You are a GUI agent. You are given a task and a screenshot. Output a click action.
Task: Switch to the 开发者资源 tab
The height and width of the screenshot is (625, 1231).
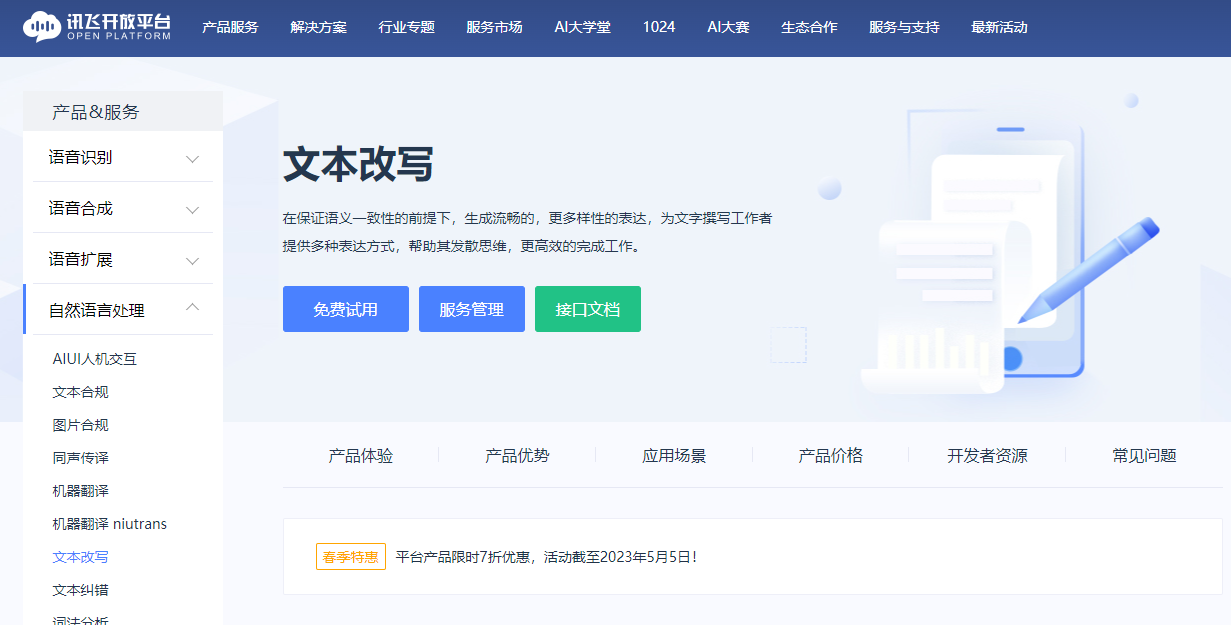pos(987,456)
